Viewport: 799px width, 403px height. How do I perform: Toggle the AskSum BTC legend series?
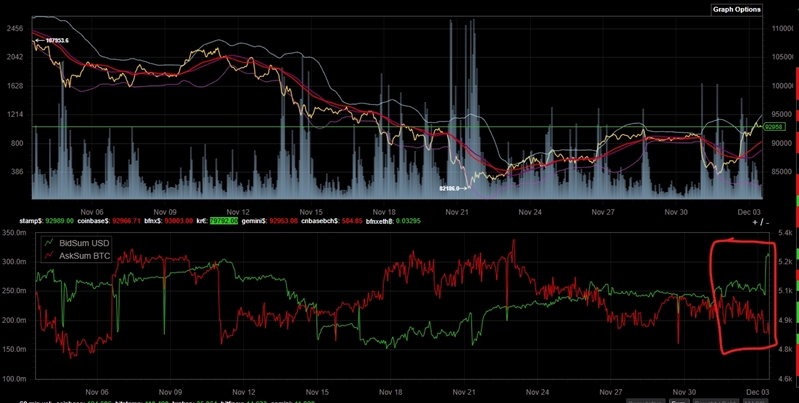pyautogui.click(x=77, y=254)
